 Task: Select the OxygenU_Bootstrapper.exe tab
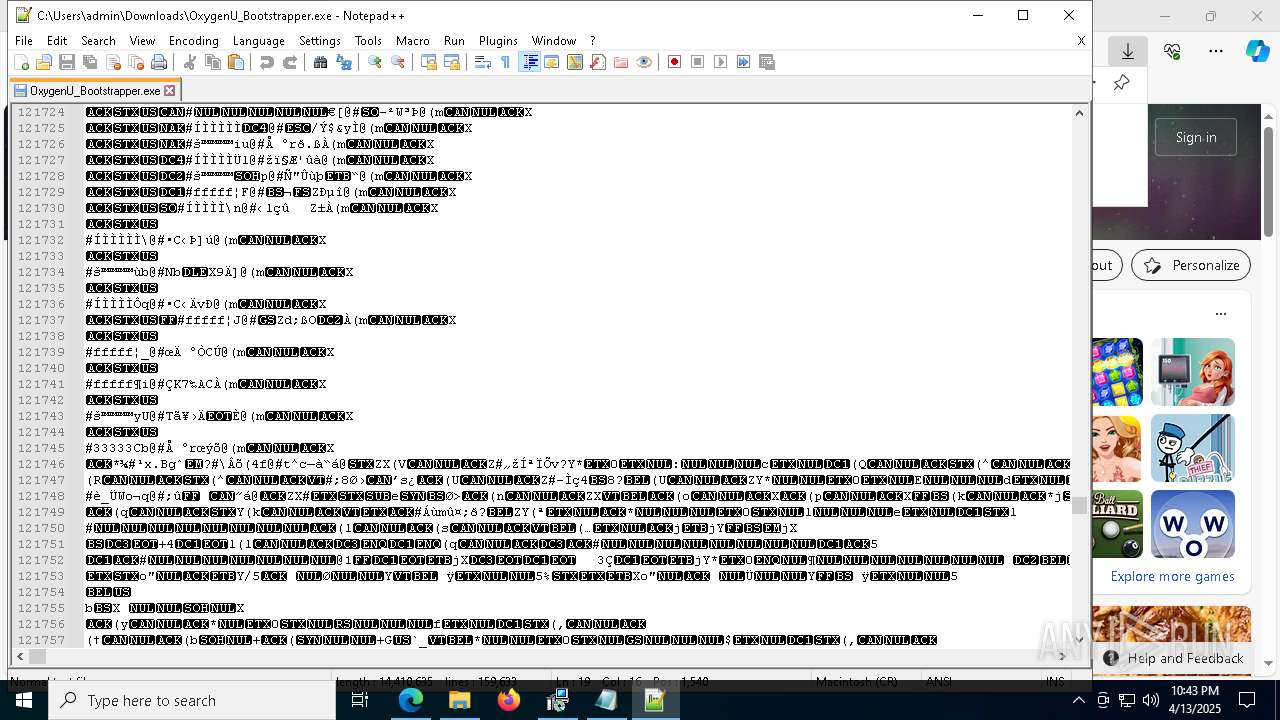tap(94, 90)
